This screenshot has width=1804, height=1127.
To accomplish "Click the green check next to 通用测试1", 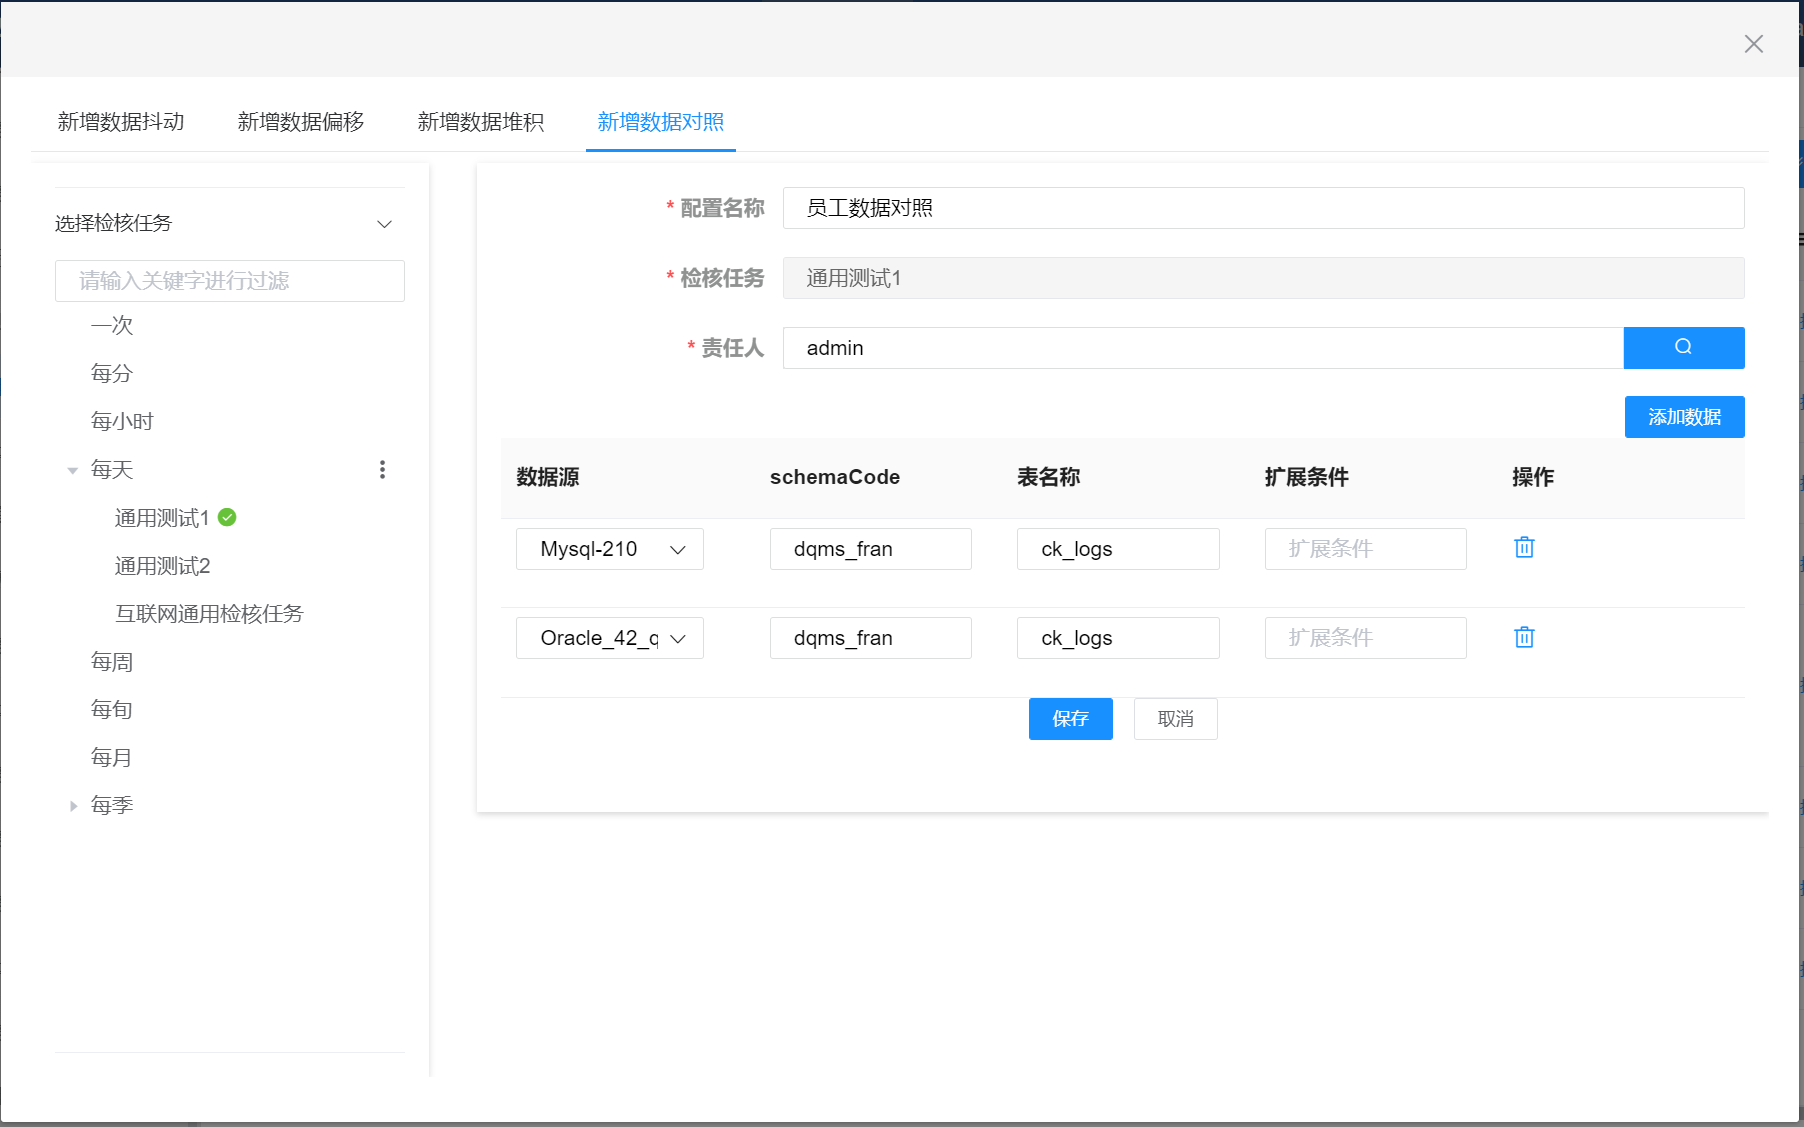I will [227, 517].
